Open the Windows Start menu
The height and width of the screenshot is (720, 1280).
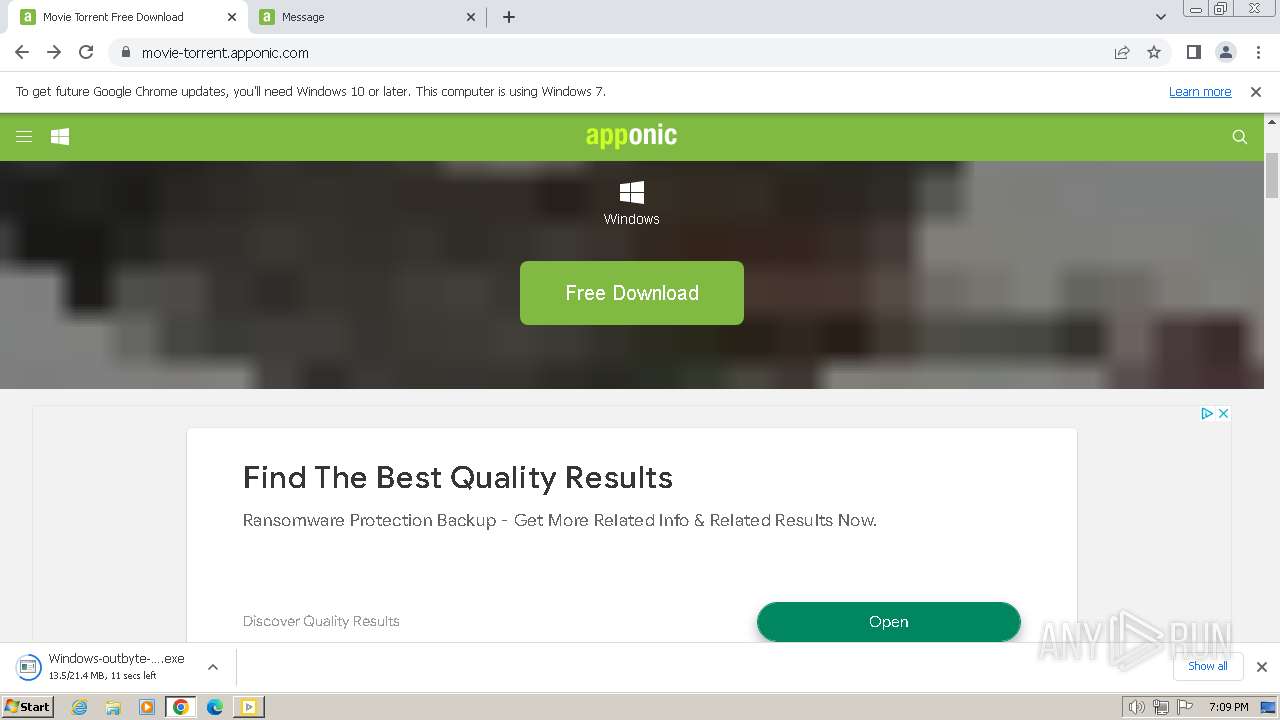[x=27, y=706]
